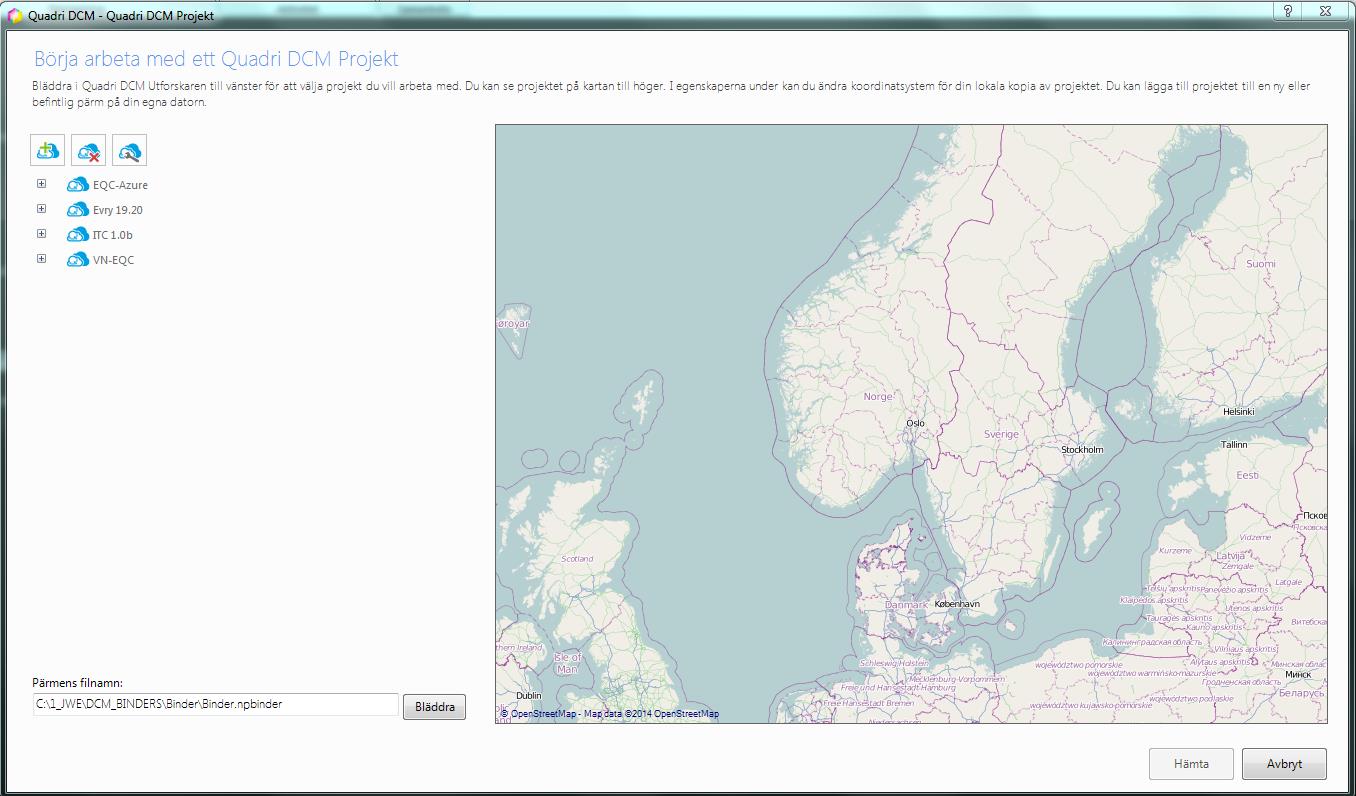Click the remove server connection cloud icon
This screenshot has height=796, width=1356.
point(88,151)
